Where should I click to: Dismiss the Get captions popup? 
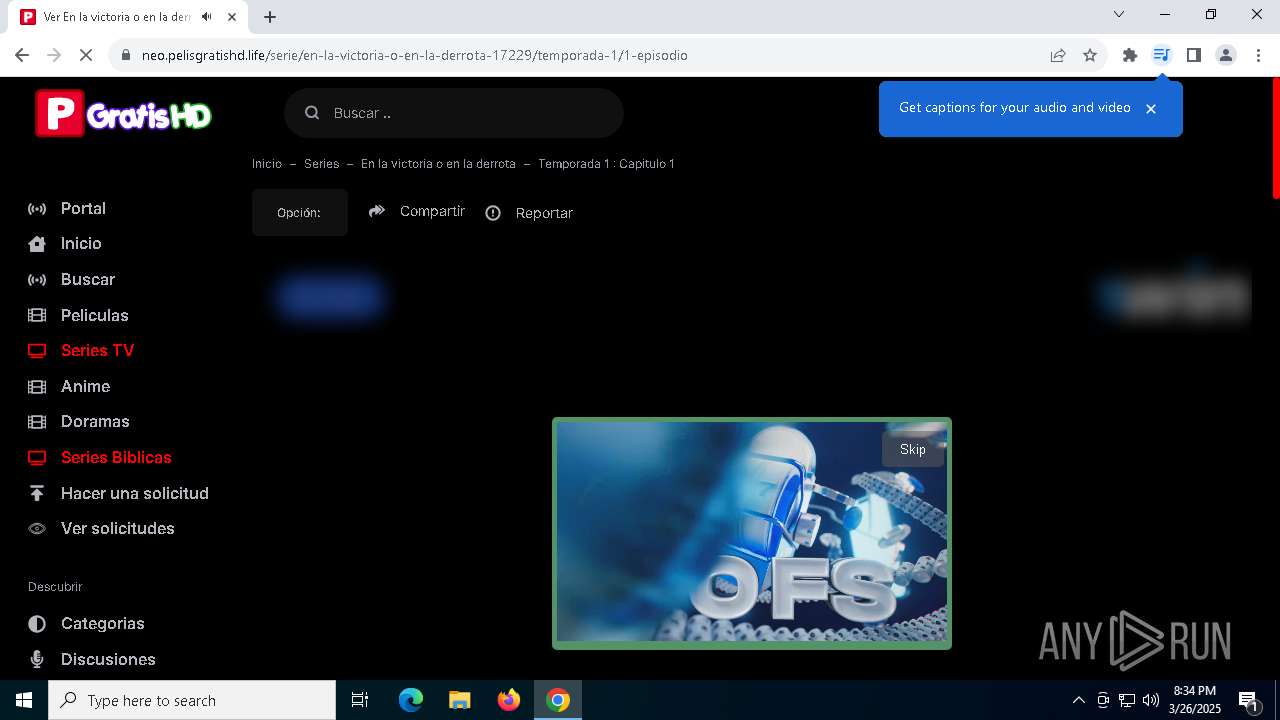point(1151,109)
